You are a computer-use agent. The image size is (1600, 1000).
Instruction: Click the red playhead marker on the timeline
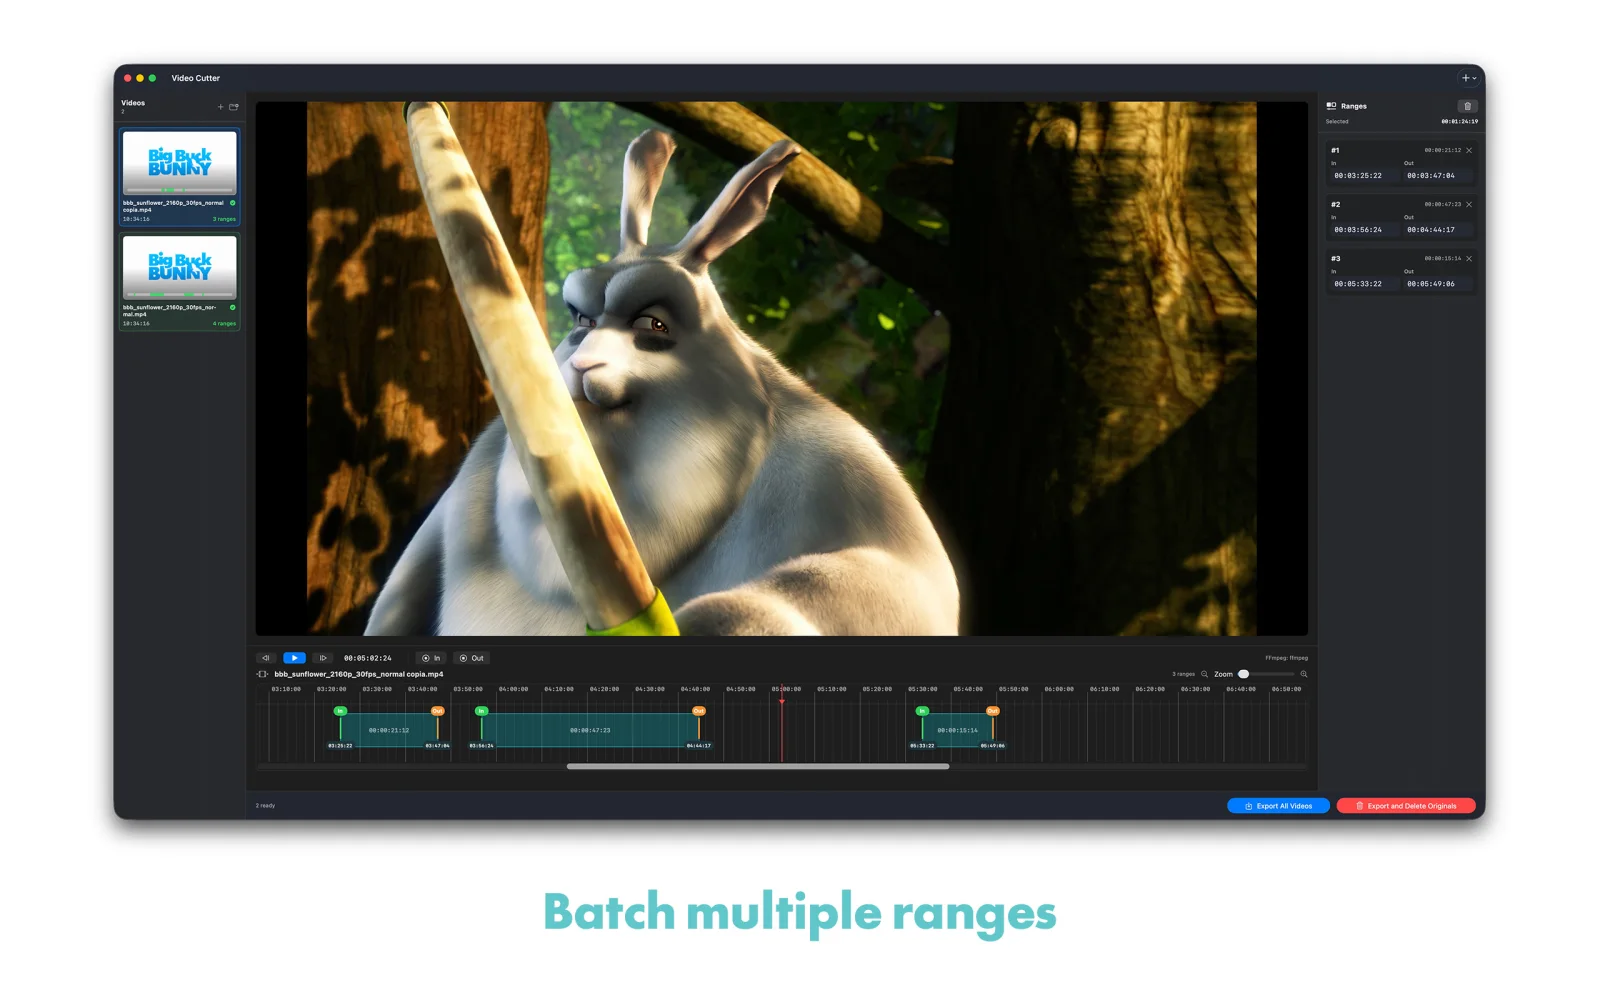782,701
